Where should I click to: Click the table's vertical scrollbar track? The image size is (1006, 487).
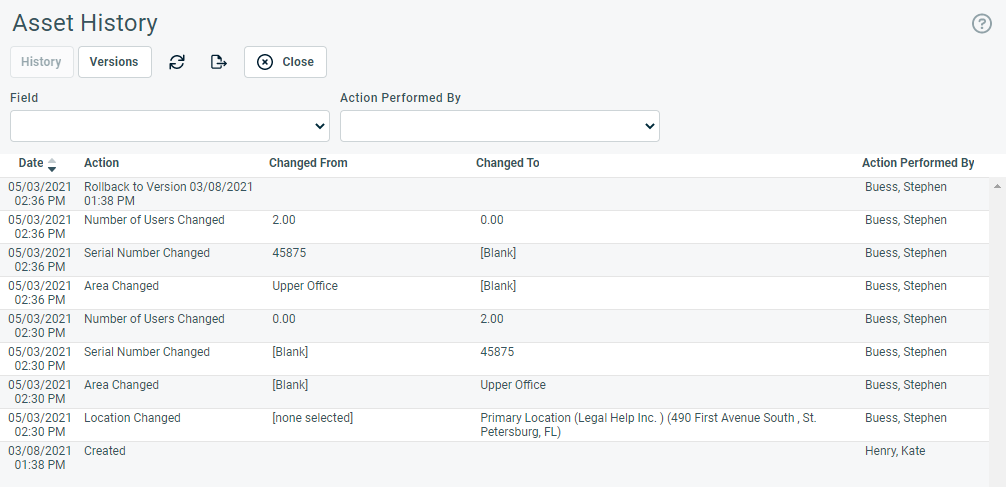pos(997,334)
